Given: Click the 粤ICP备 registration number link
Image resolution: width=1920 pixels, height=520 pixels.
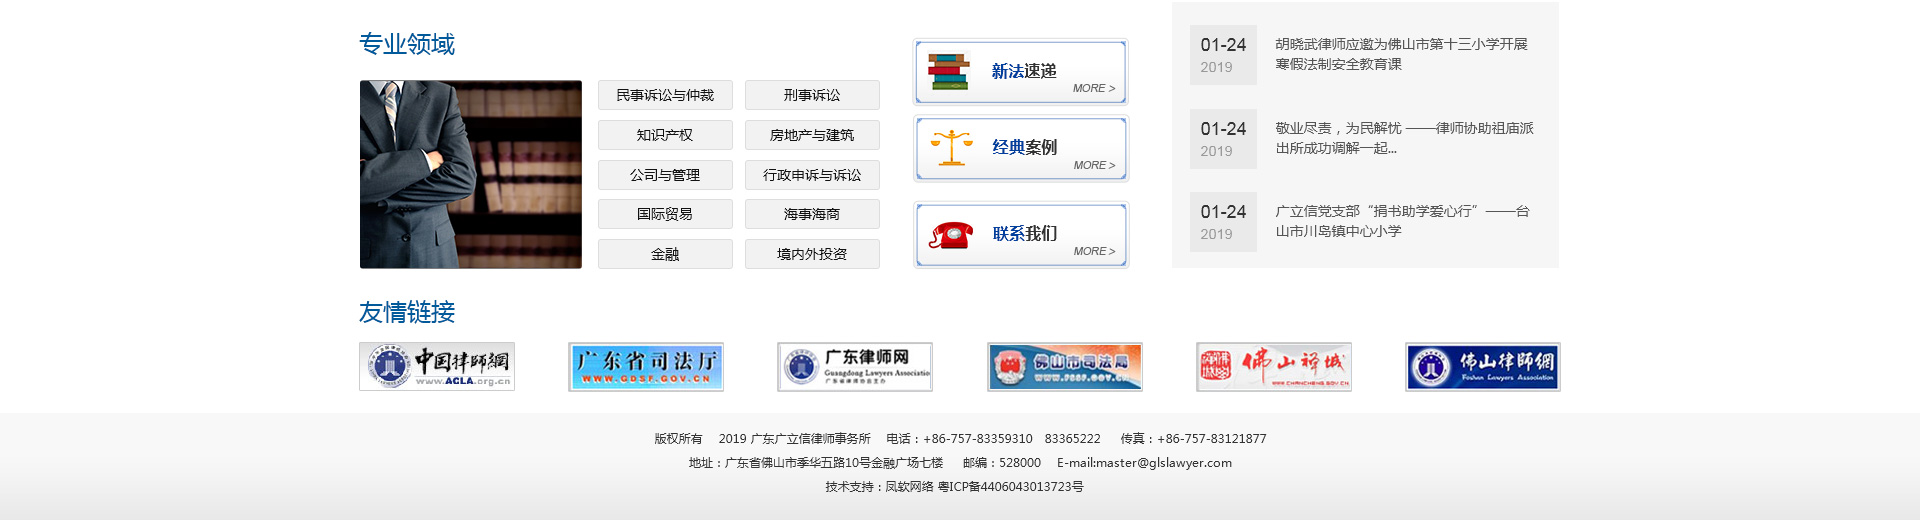Looking at the screenshot, I should point(1010,487).
